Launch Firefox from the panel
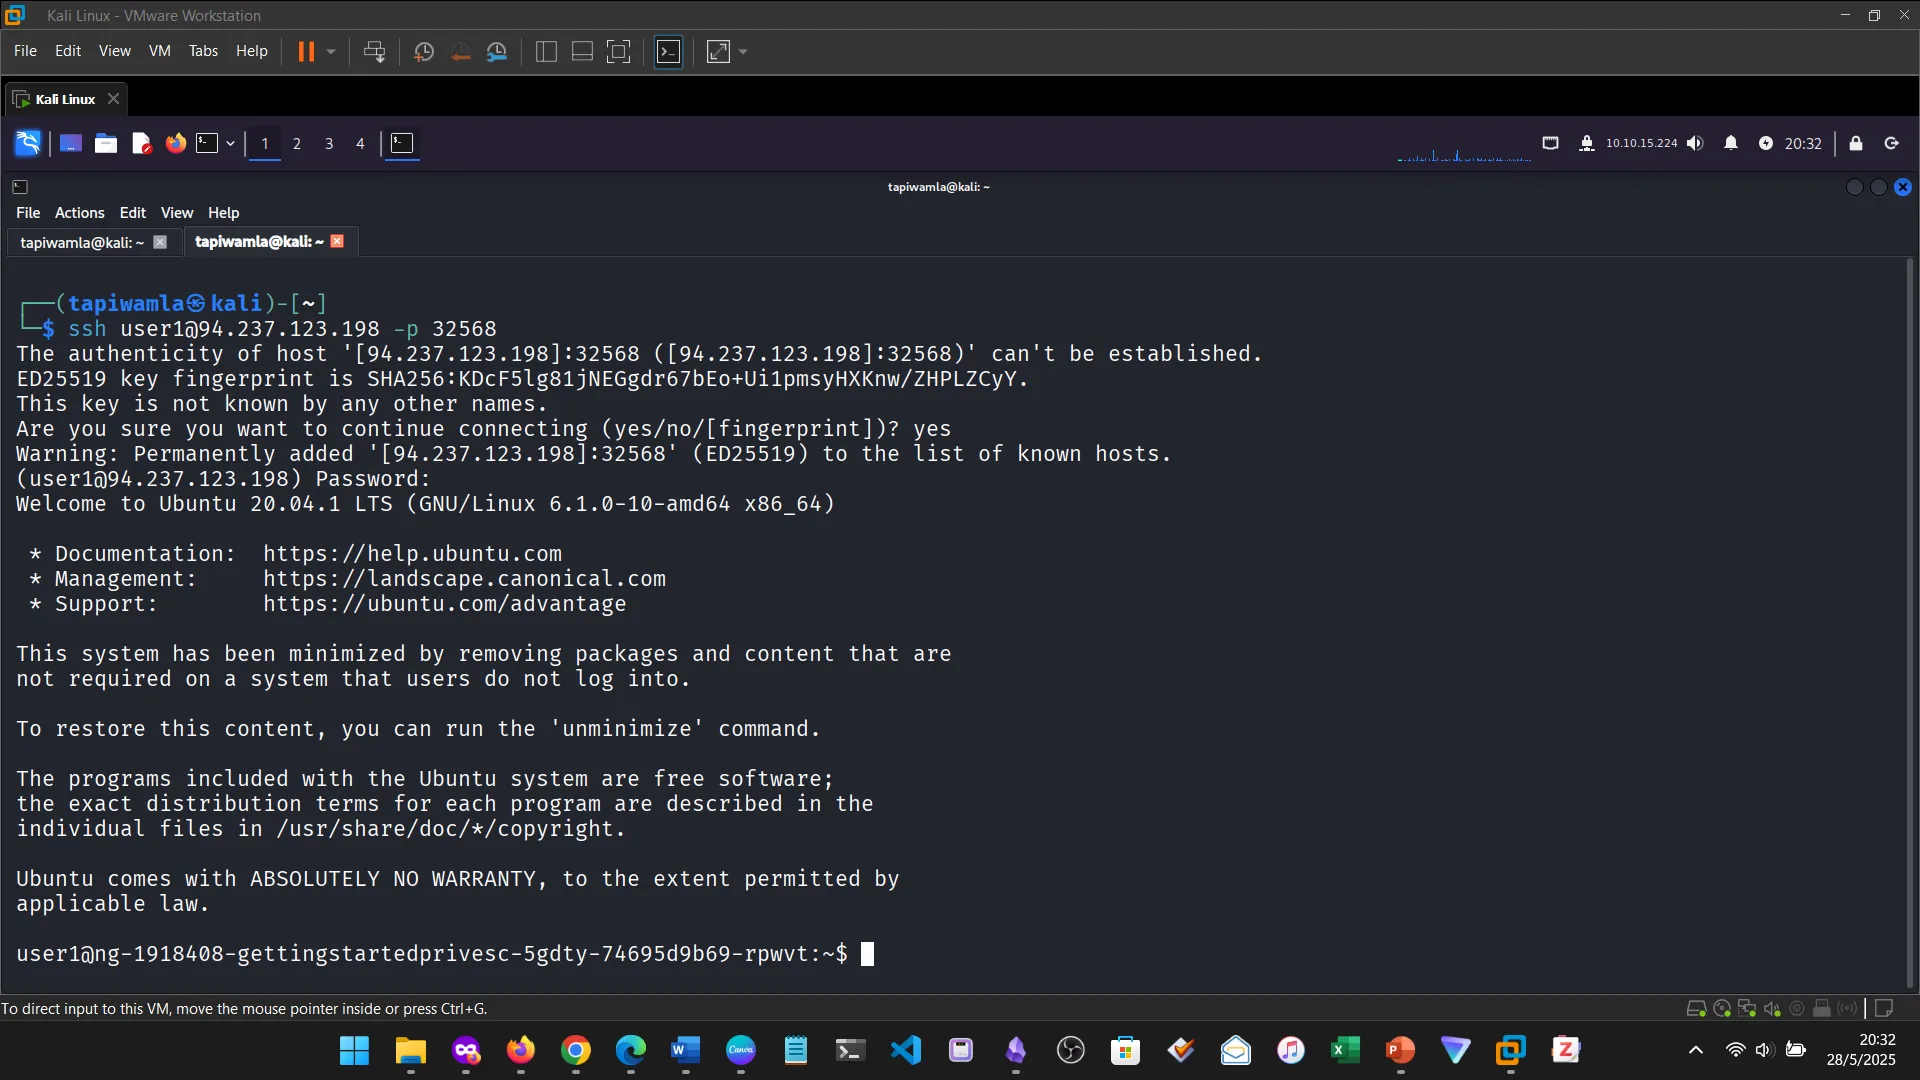Screen dimensions: 1920x1080 [x=175, y=143]
